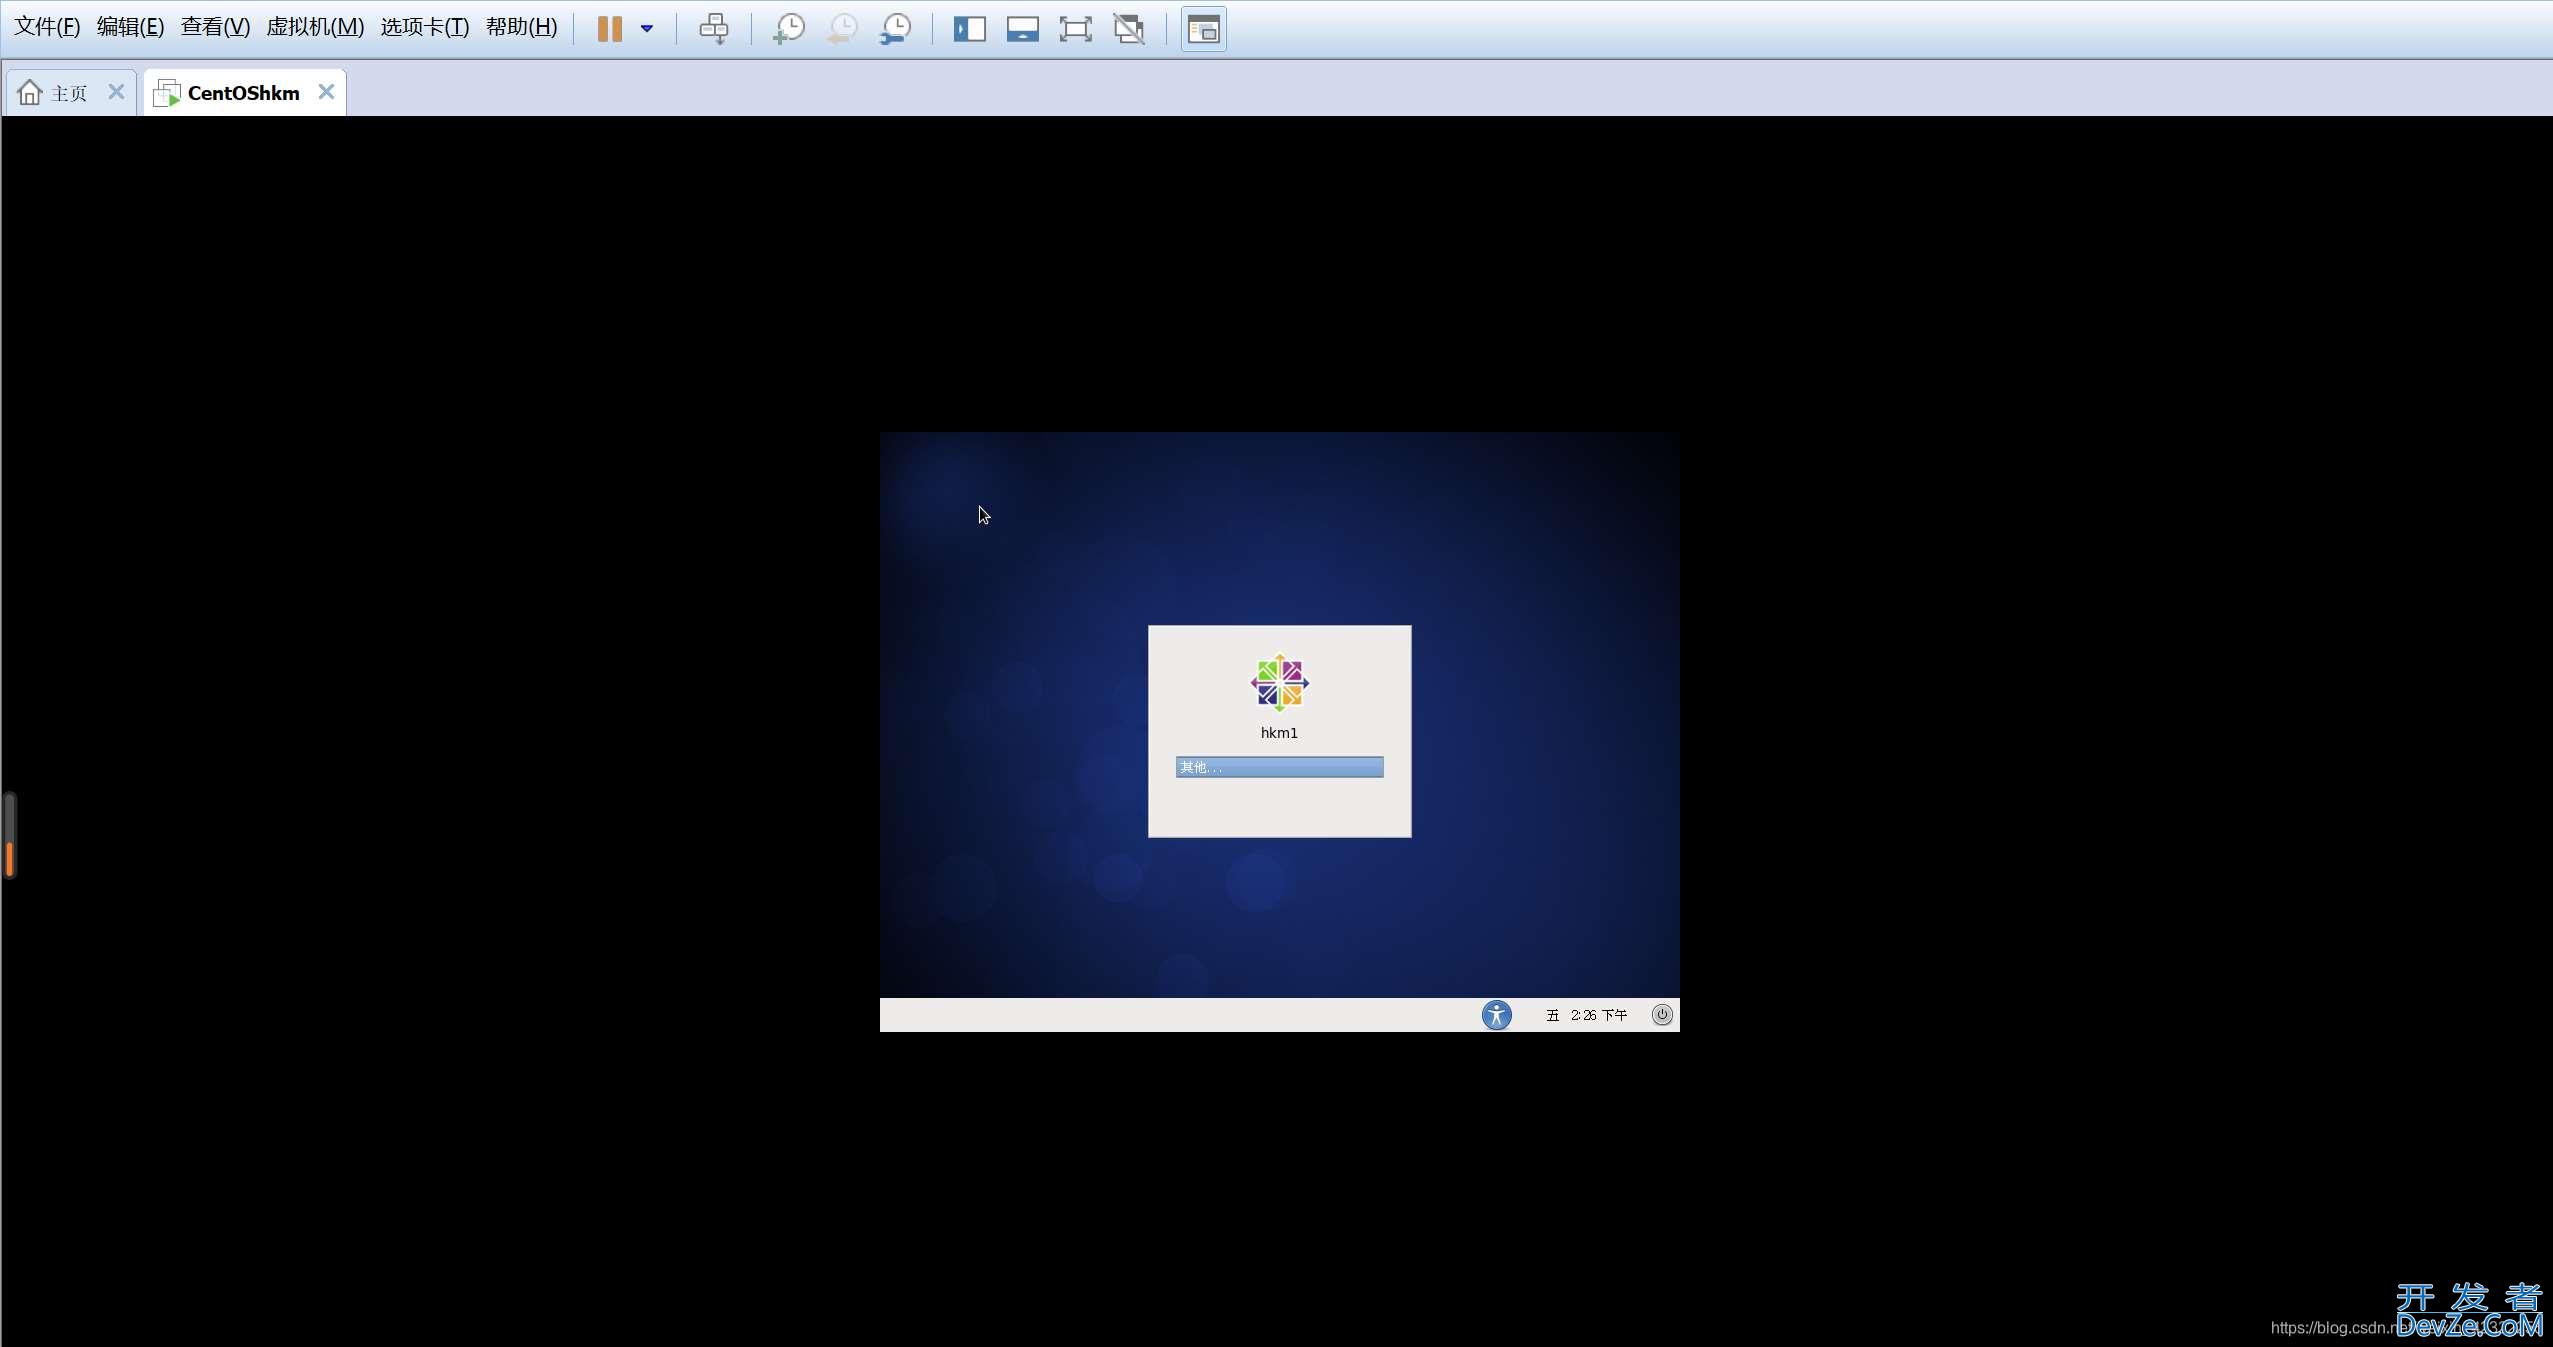Open the 查看(V) menu
The height and width of the screenshot is (1347, 2553).
(x=215, y=27)
